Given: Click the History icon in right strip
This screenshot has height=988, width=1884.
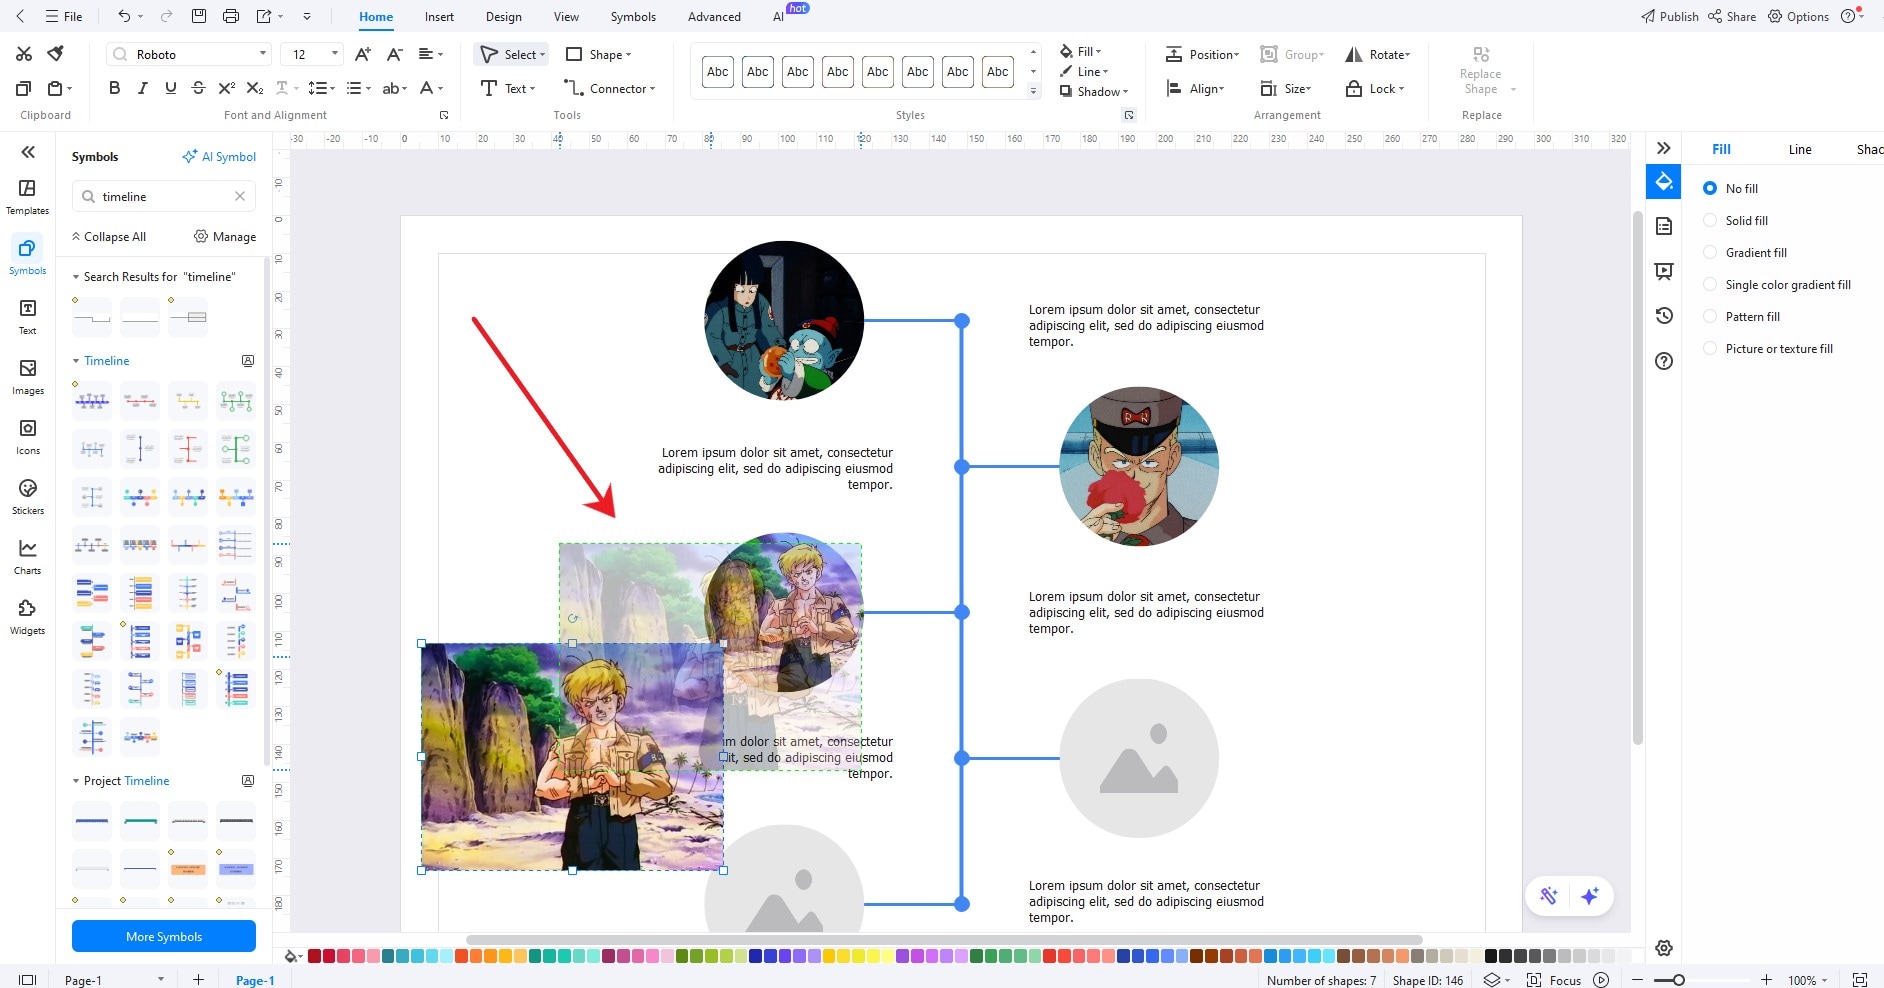Looking at the screenshot, I should (x=1664, y=316).
